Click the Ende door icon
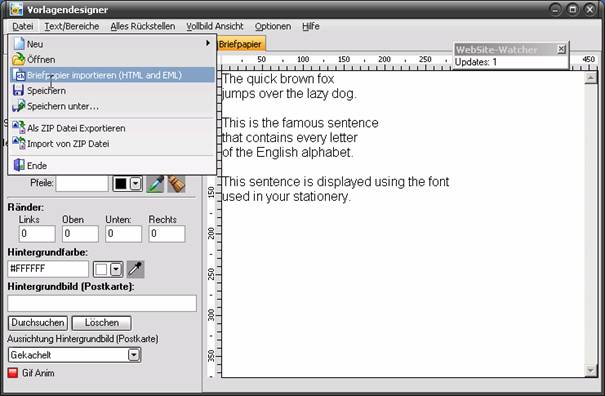Image resolution: width=605 pixels, height=396 pixels. [19, 165]
